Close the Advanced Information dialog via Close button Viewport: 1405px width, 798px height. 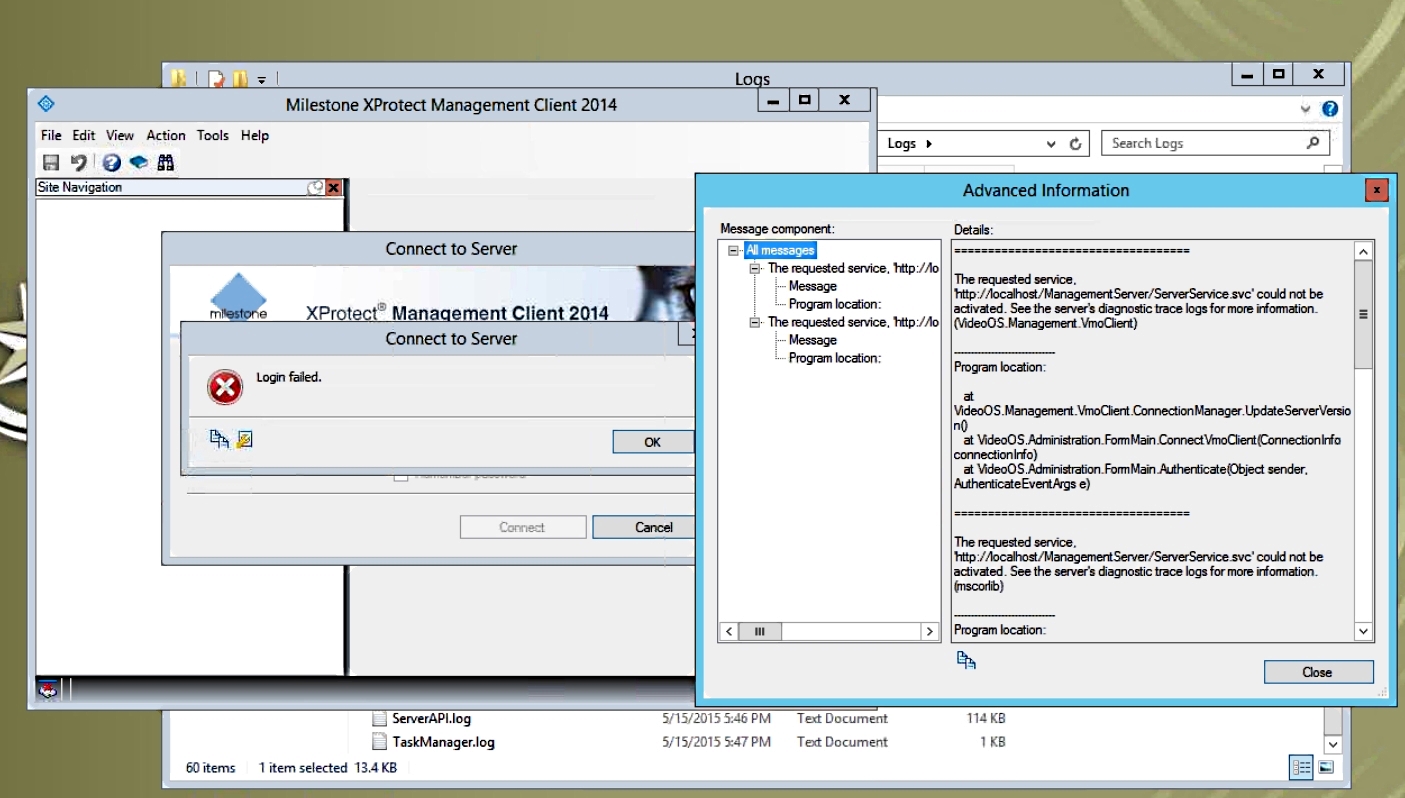(x=1317, y=671)
